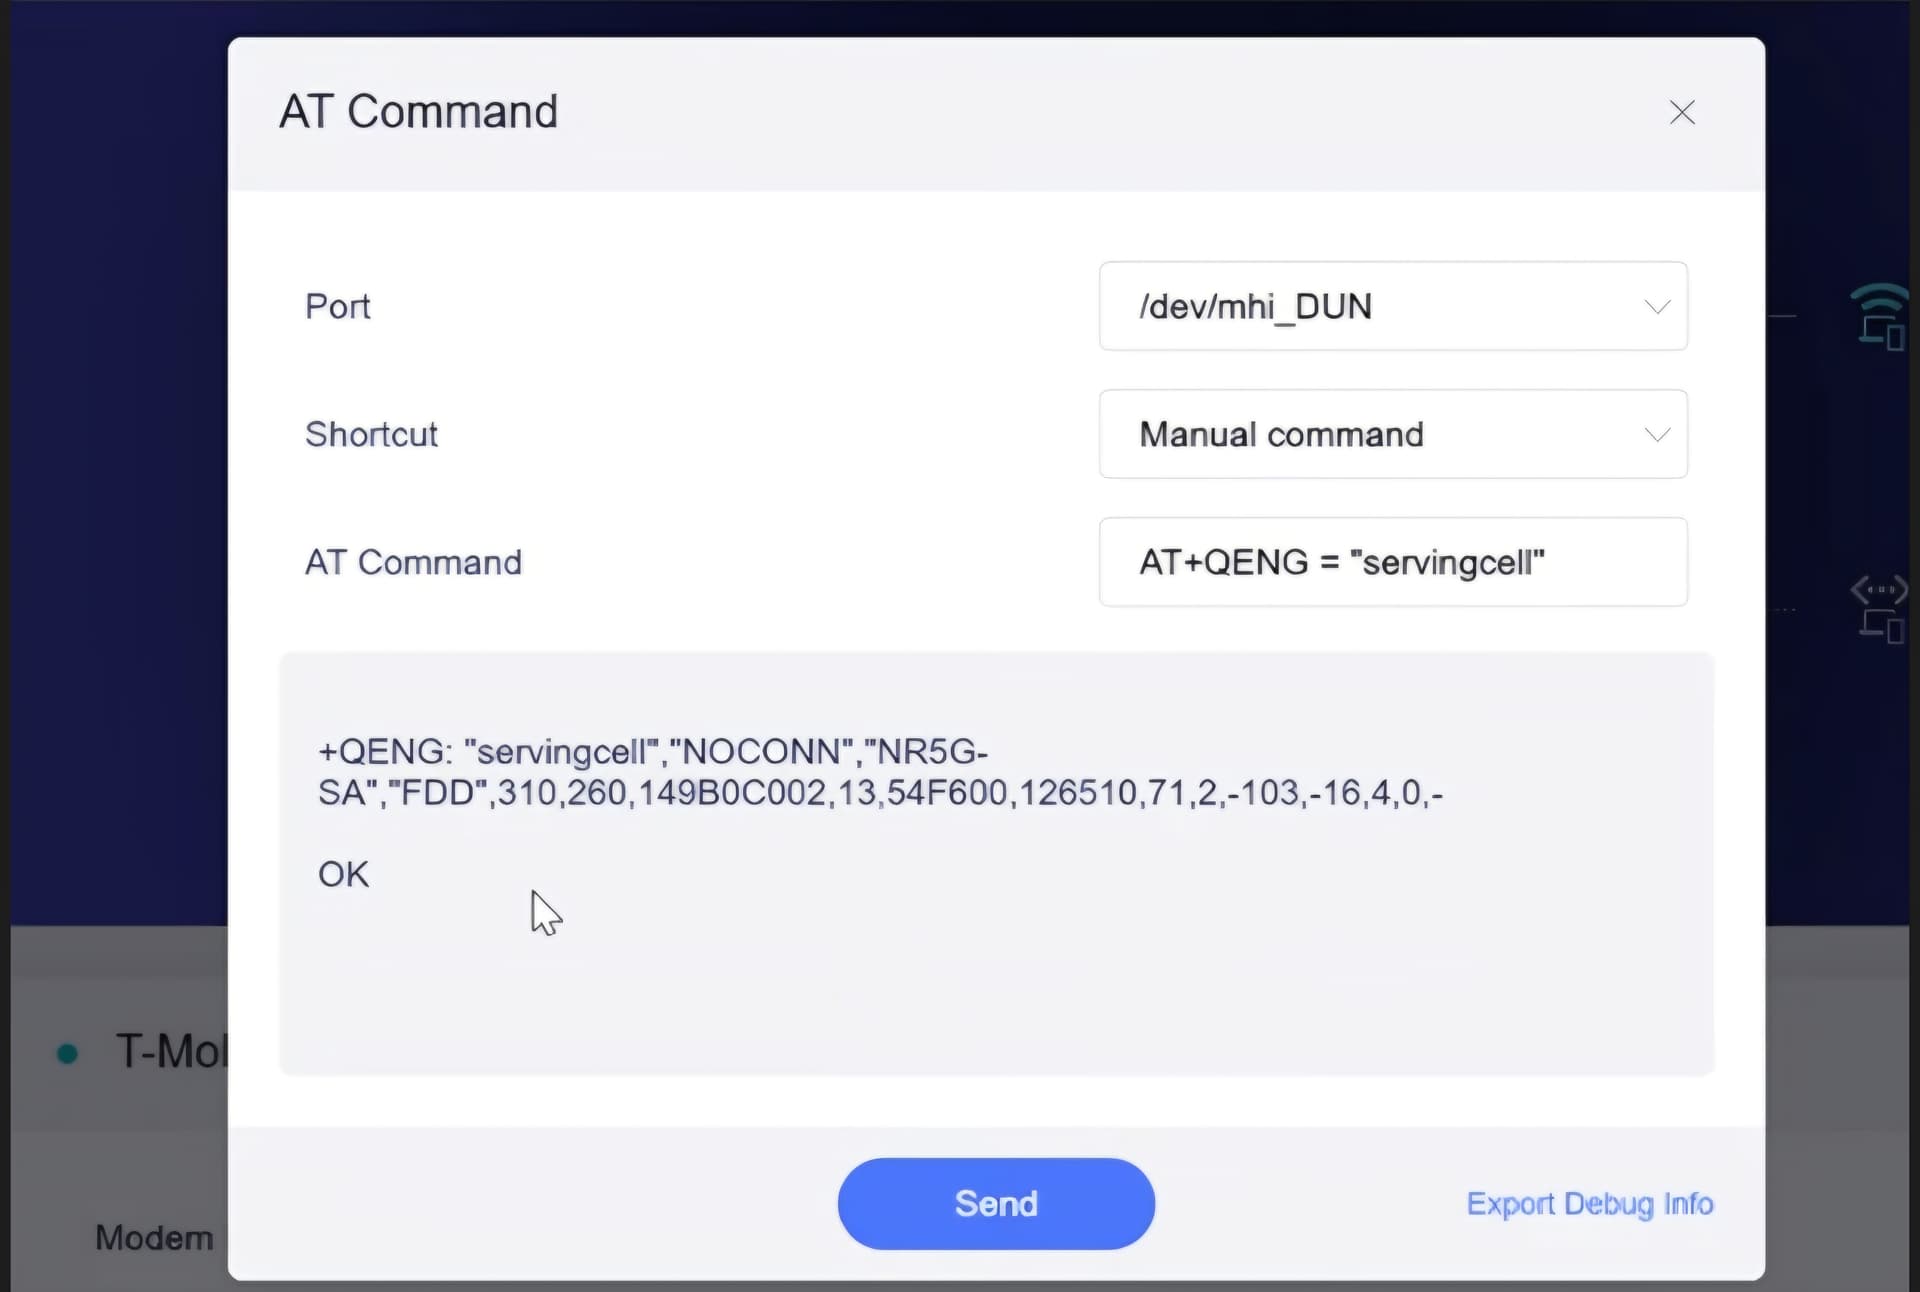Click the OK result line in the output

coord(343,875)
